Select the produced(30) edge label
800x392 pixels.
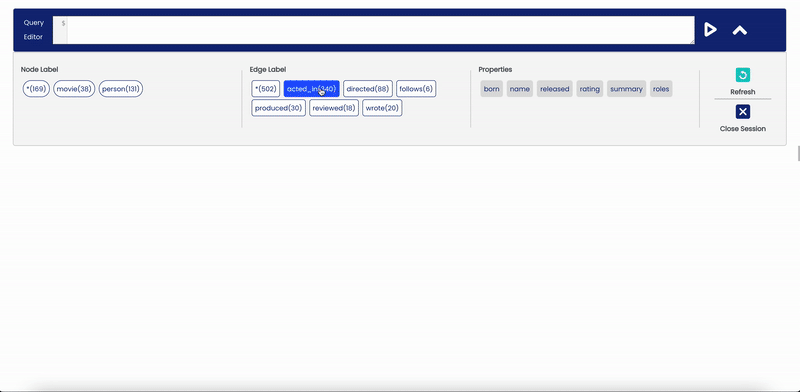pyautogui.click(x=279, y=108)
